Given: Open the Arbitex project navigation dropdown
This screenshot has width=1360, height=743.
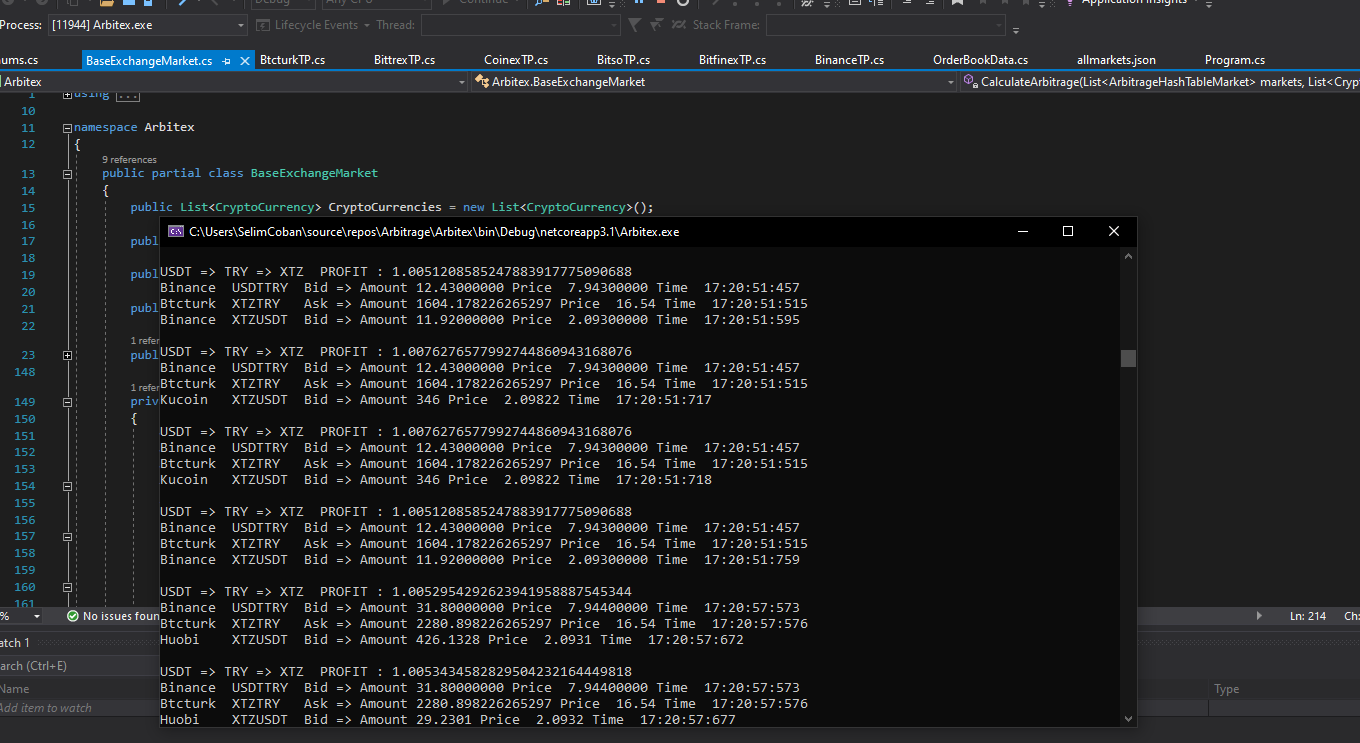Looking at the screenshot, I should pyautogui.click(x=233, y=82).
